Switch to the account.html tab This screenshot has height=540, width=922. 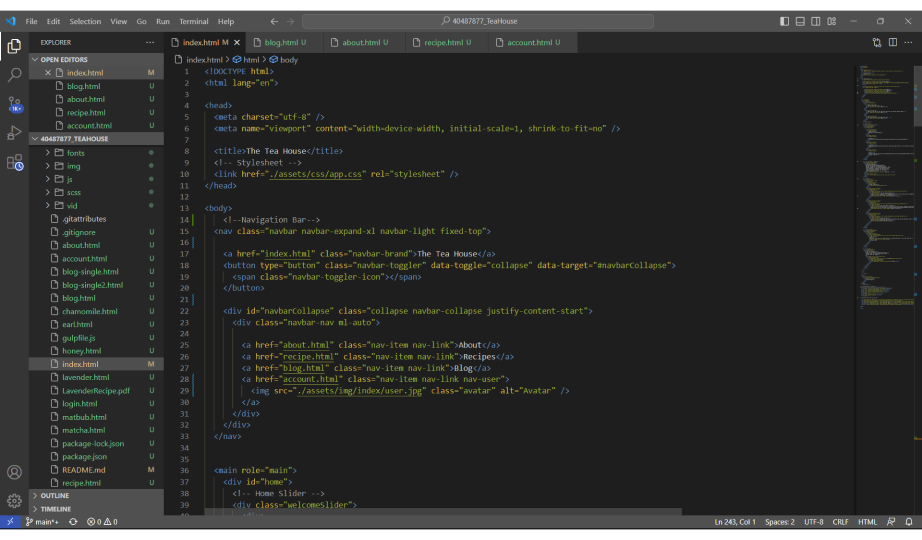(x=533, y=42)
